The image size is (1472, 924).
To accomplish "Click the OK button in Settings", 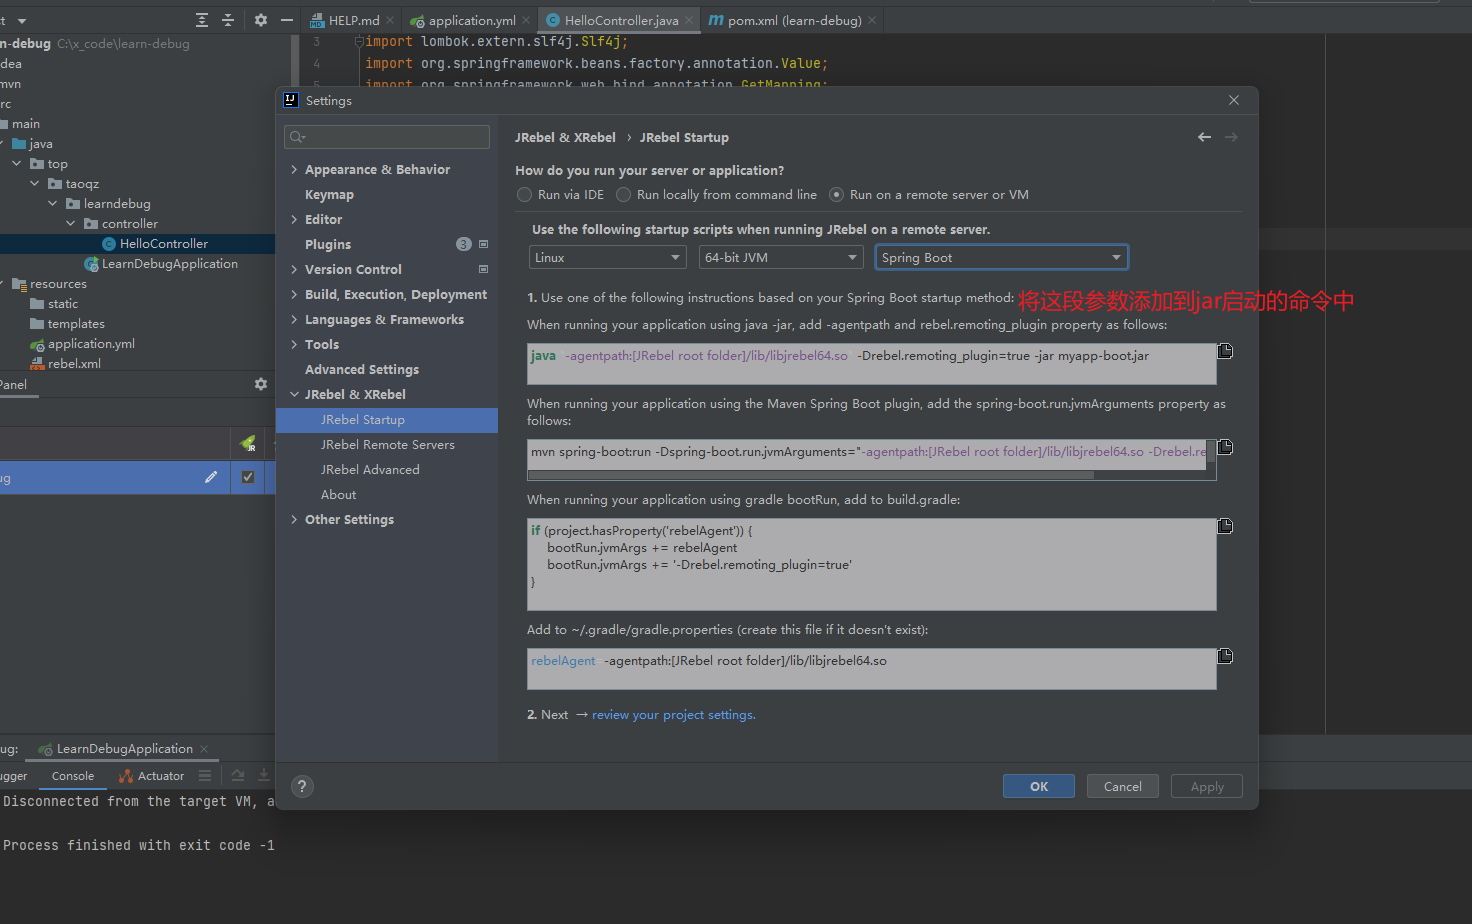I will (1039, 786).
